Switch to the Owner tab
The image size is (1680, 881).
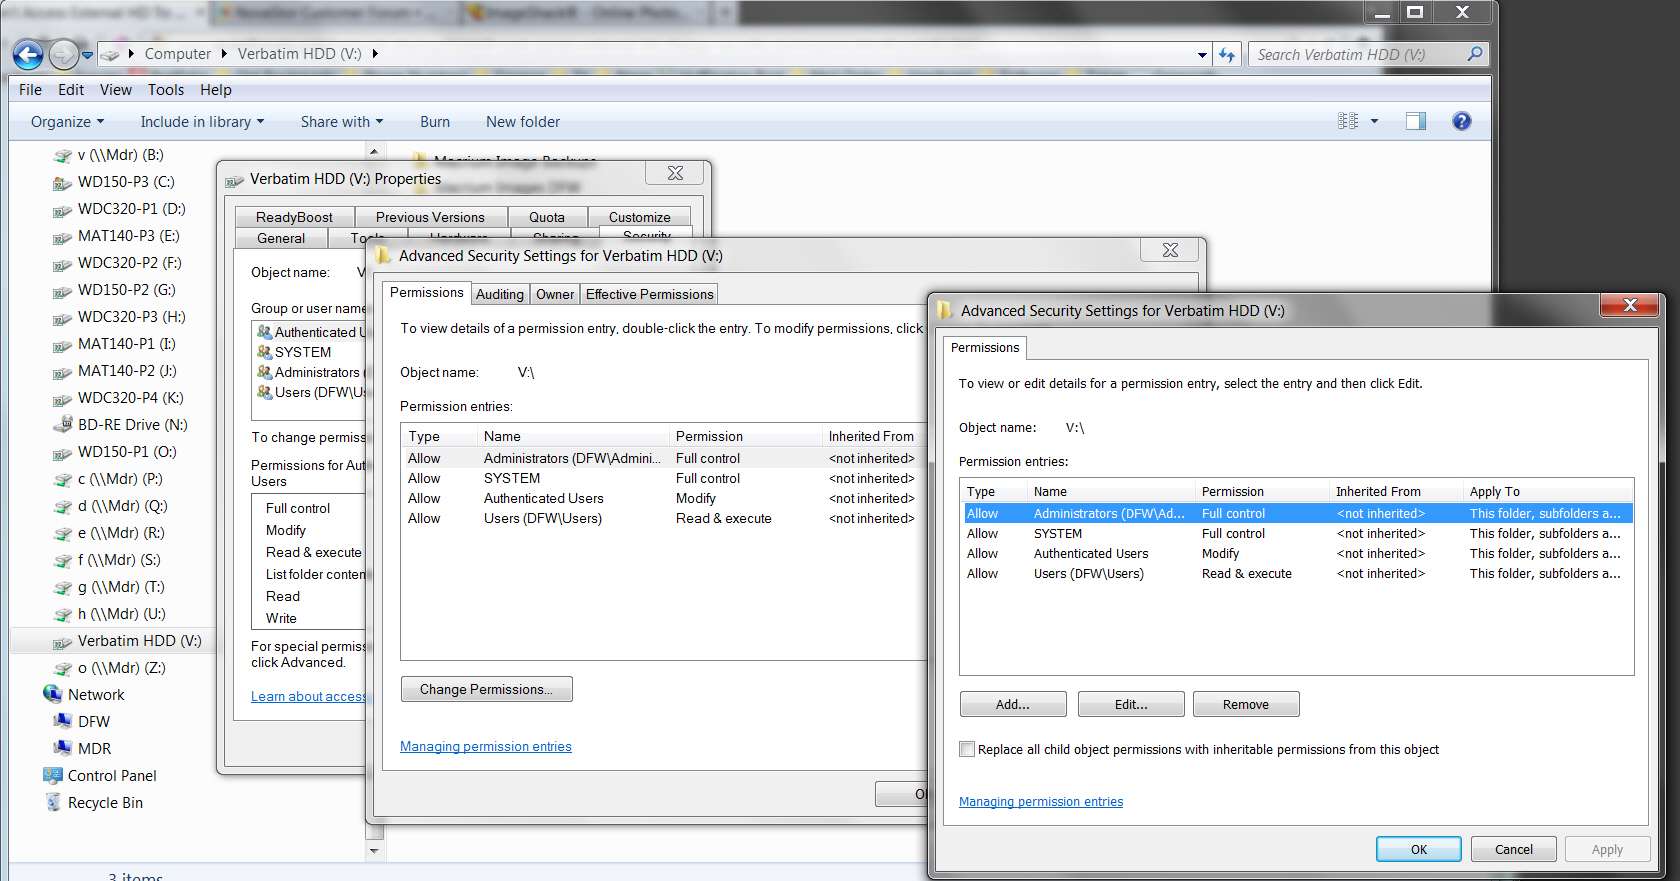pos(555,294)
